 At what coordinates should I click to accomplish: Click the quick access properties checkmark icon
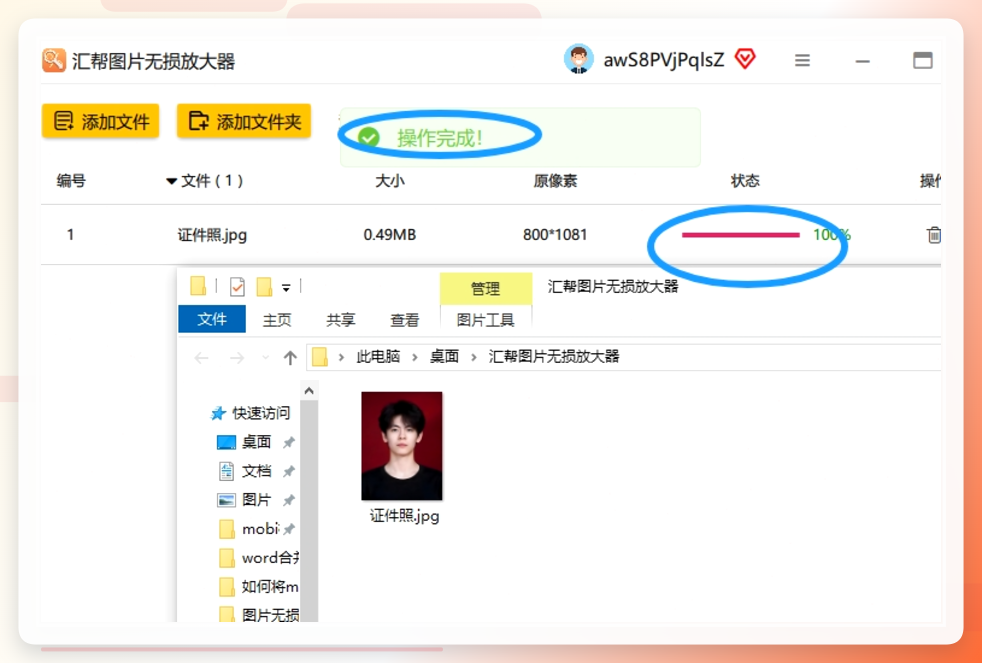coord(237,287)
